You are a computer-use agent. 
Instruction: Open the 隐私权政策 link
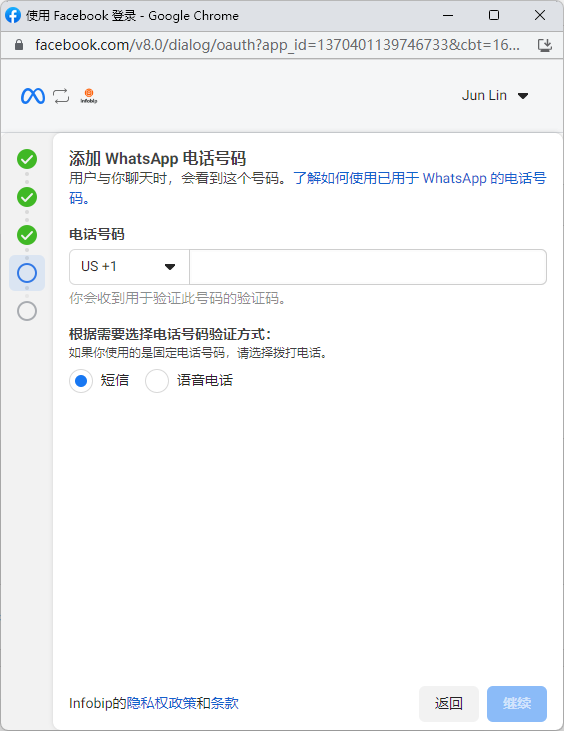click(161, 703)
